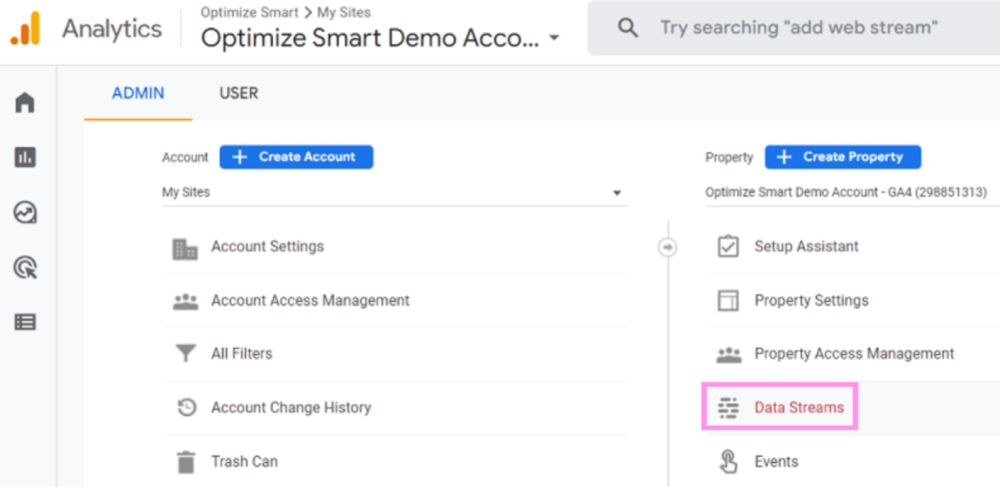Open Account Access Management
The image size is (1000, 487).
tap(310, 300)
